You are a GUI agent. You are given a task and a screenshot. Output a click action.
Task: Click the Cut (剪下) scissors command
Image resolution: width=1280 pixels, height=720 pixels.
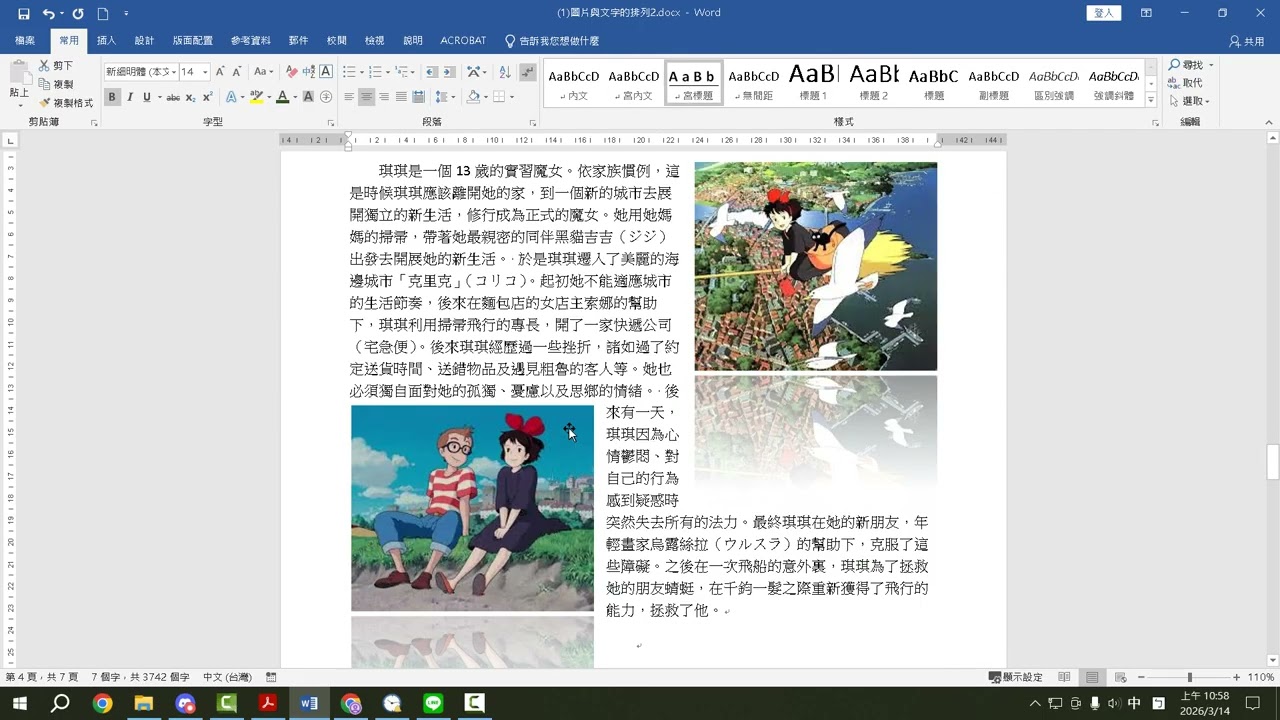[x=56, y=65]
